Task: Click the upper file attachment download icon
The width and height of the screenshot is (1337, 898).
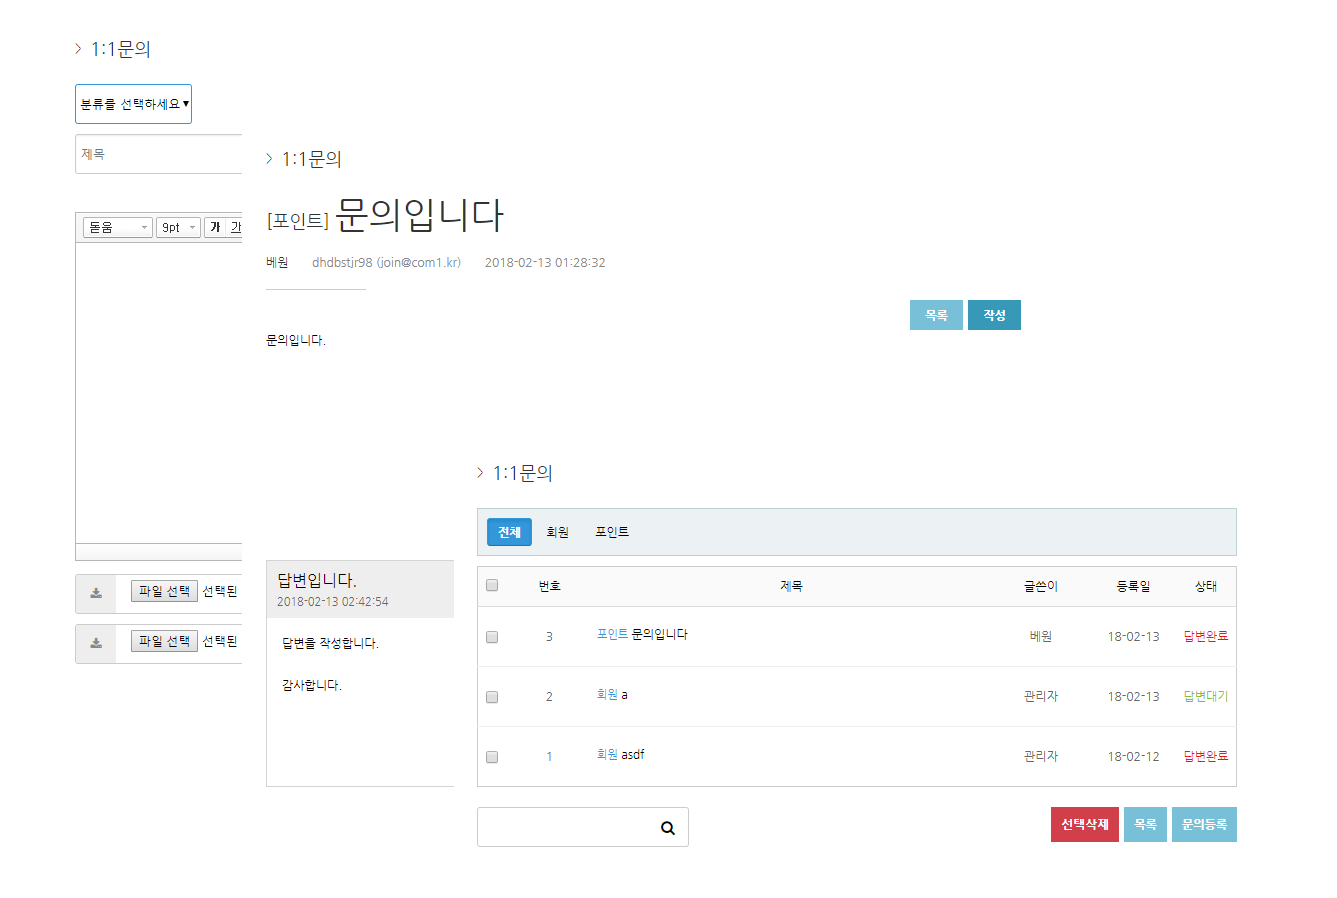Action: (96, 593)
